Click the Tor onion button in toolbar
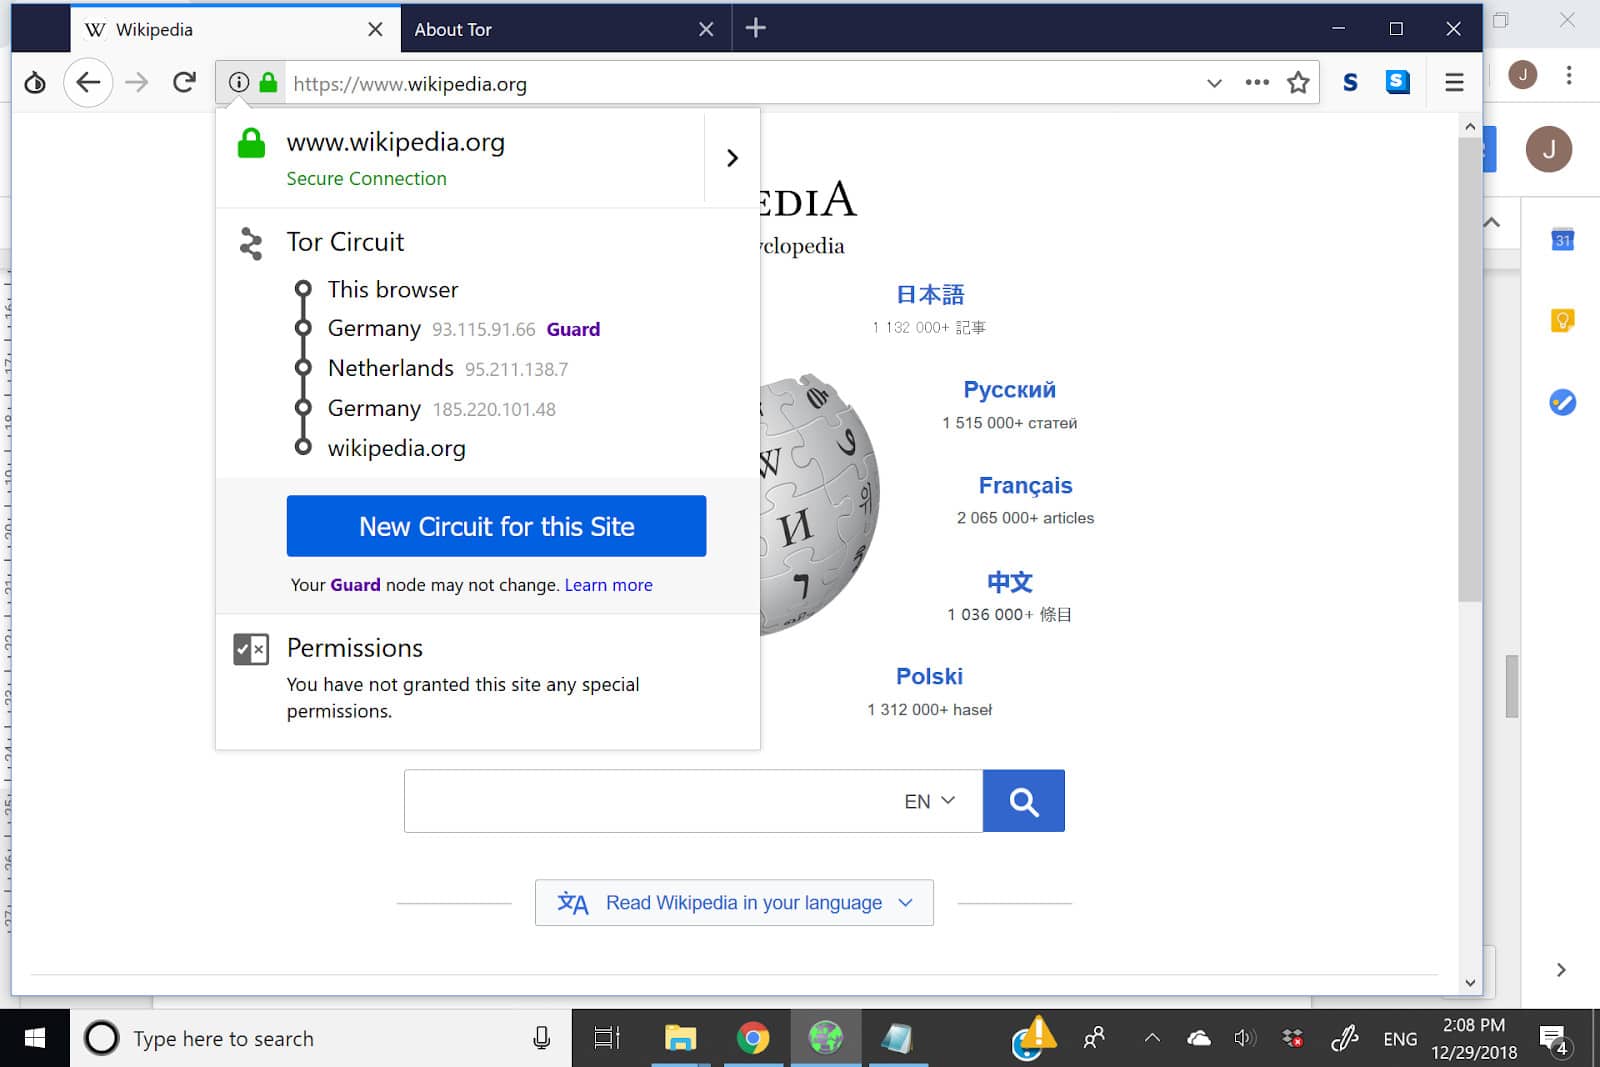The image size is (1600, 1067). [x=35, y=82]
